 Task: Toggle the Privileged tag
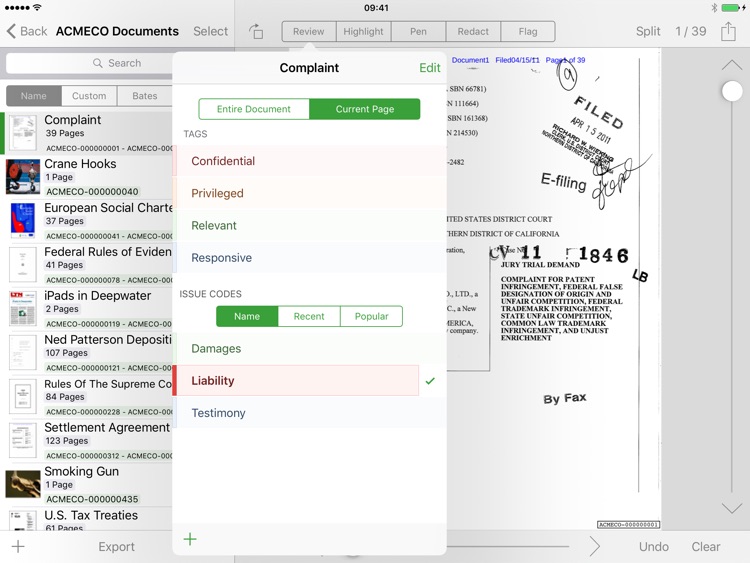click(x=309, y=193)
